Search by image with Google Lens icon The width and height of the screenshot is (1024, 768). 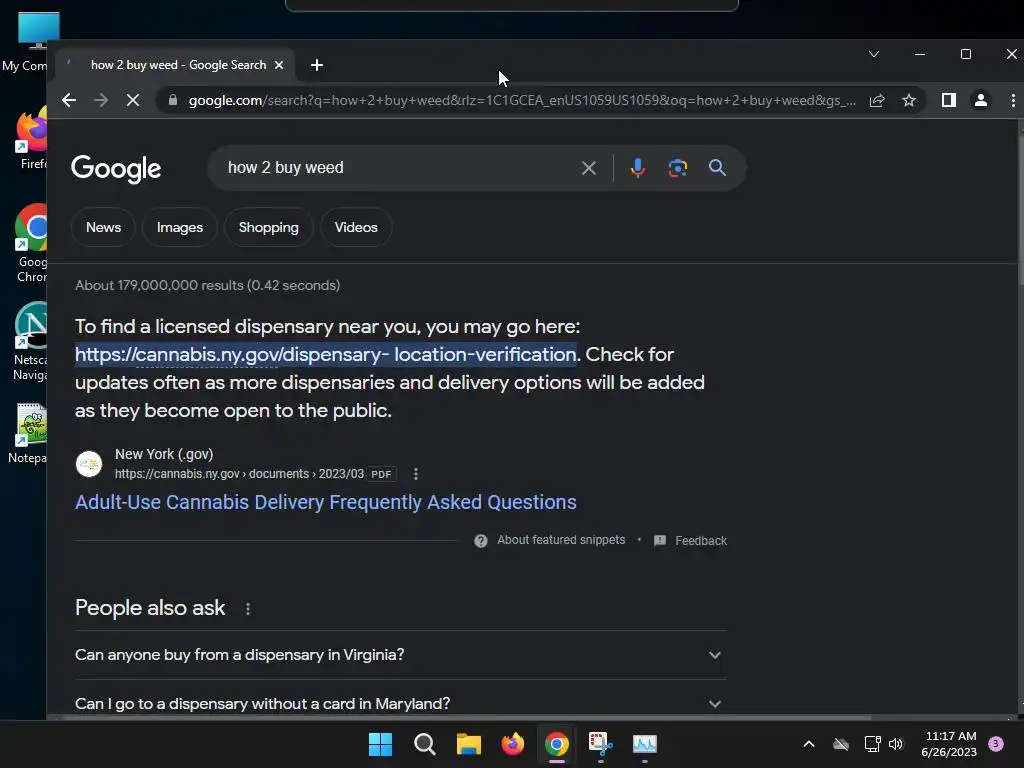678,168
